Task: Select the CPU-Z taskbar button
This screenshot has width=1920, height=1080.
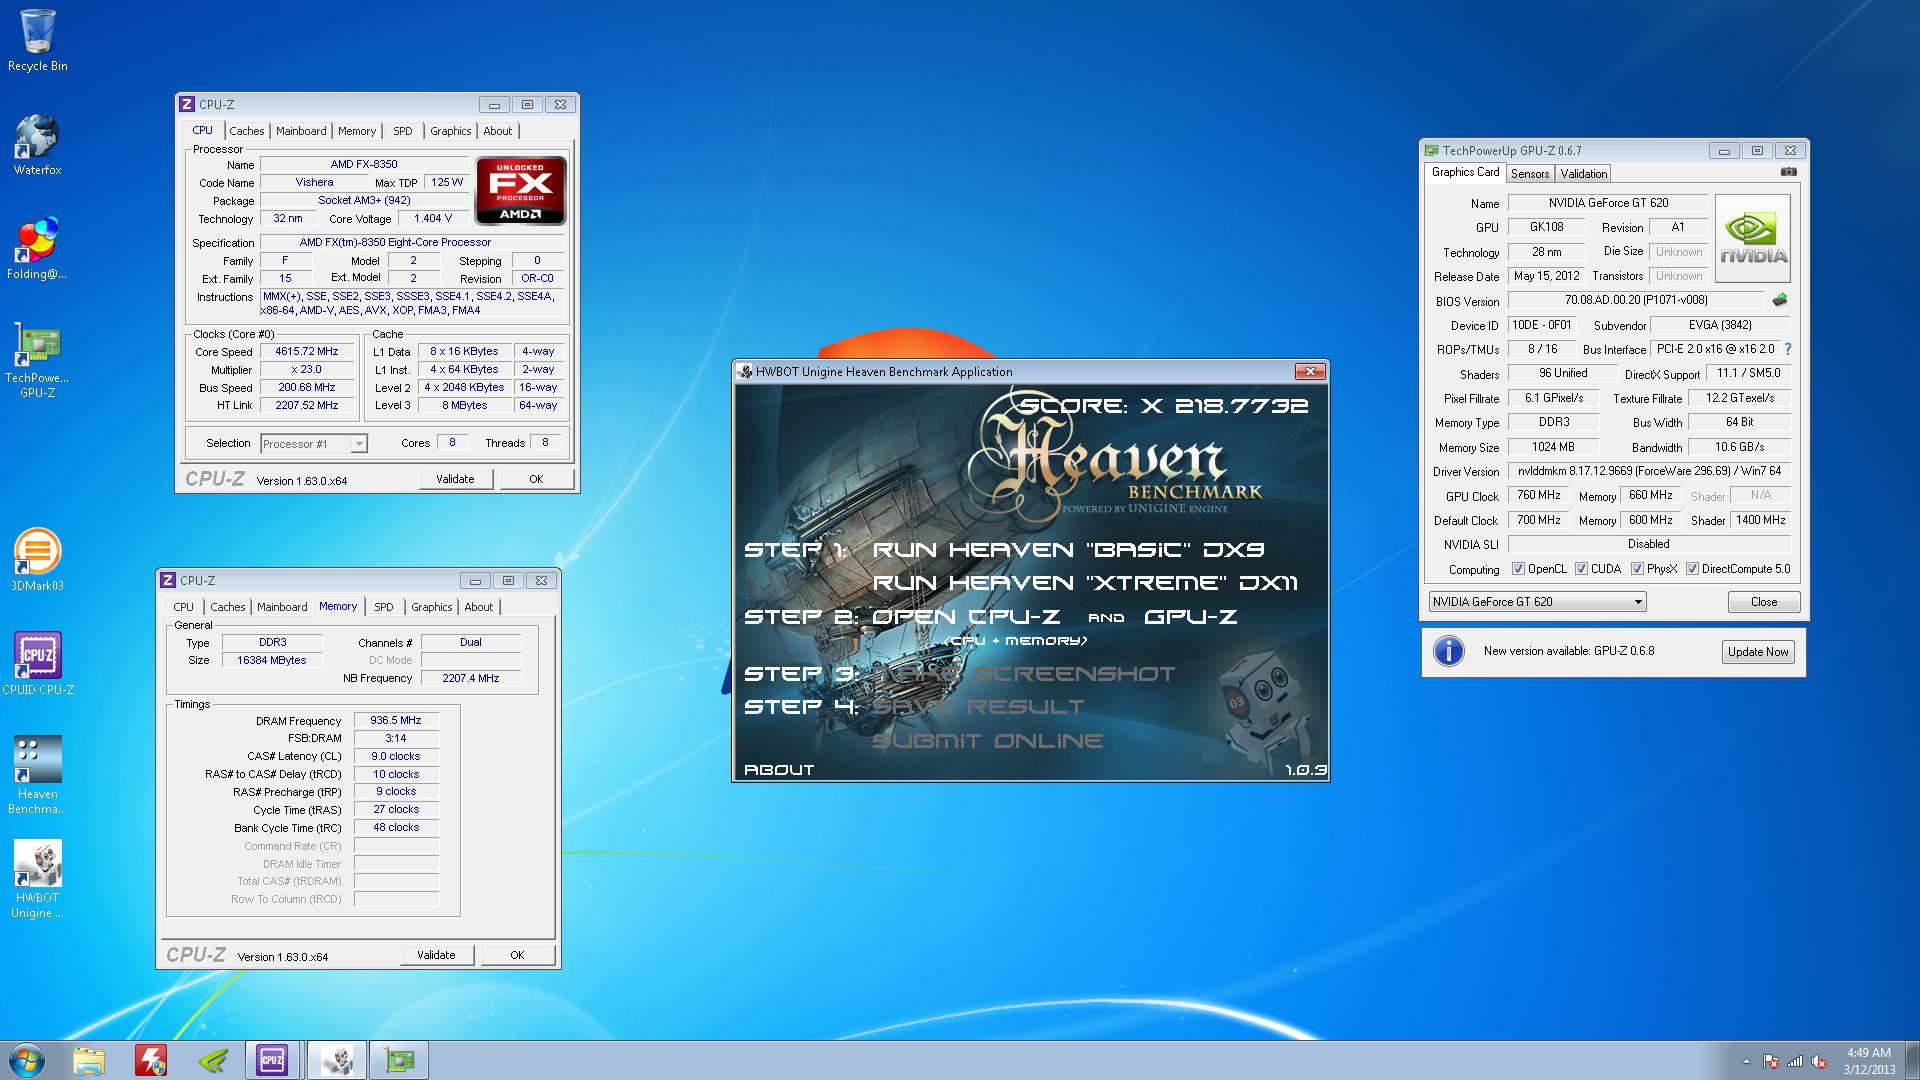Action: tap(272, 1060)
